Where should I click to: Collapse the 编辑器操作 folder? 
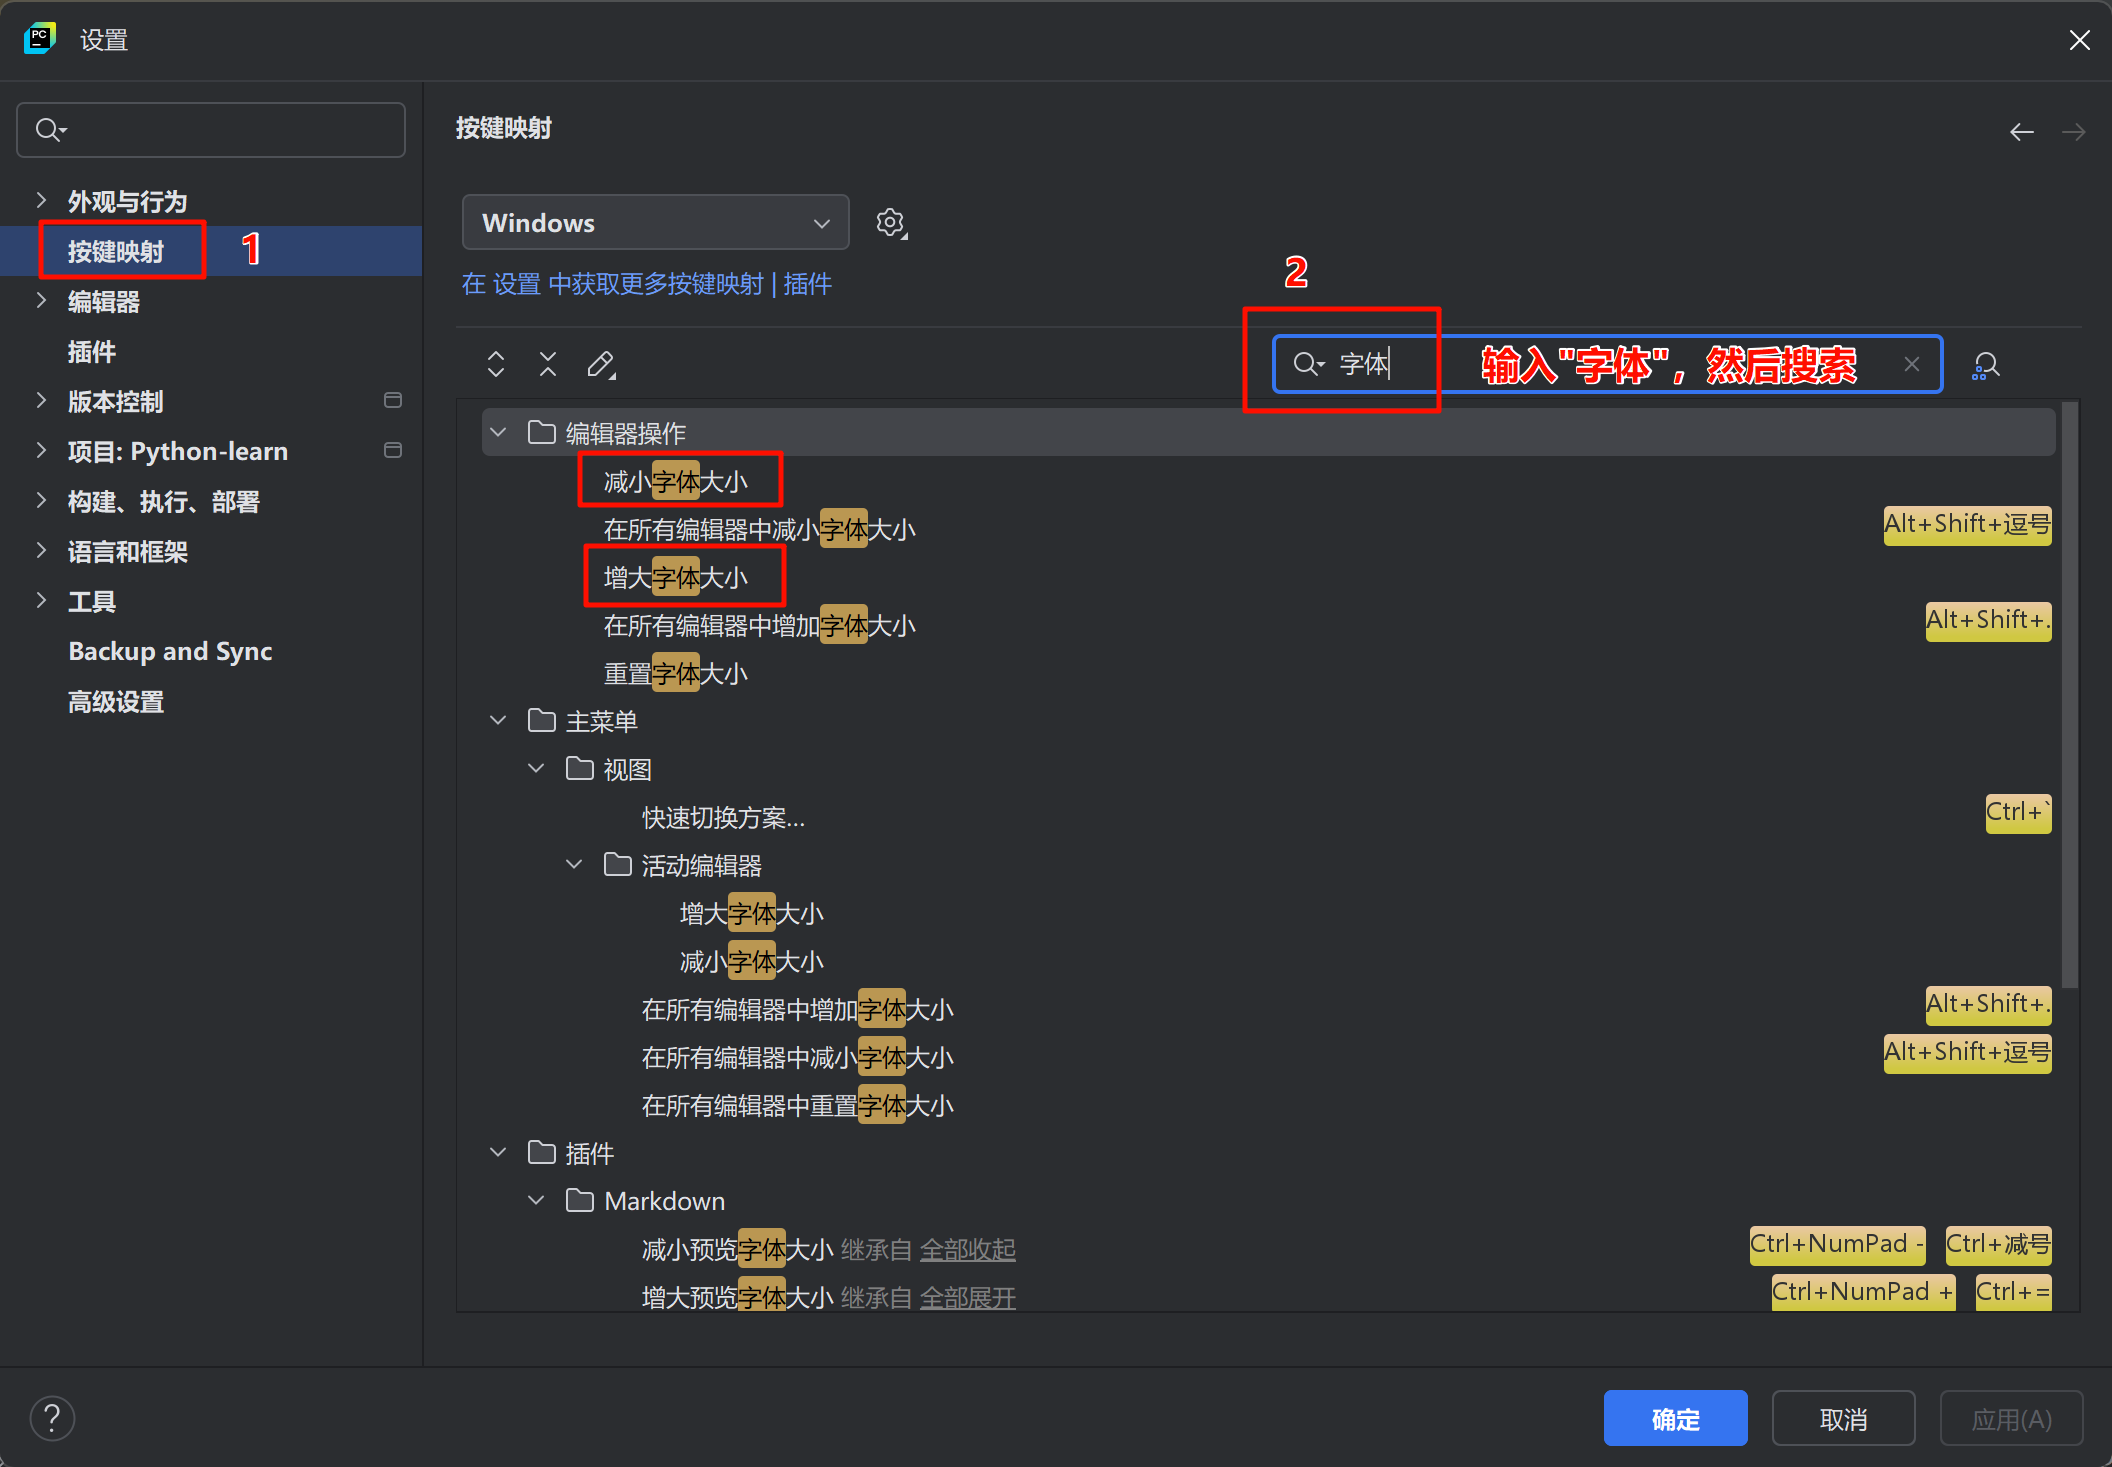(x=498, y=433)
